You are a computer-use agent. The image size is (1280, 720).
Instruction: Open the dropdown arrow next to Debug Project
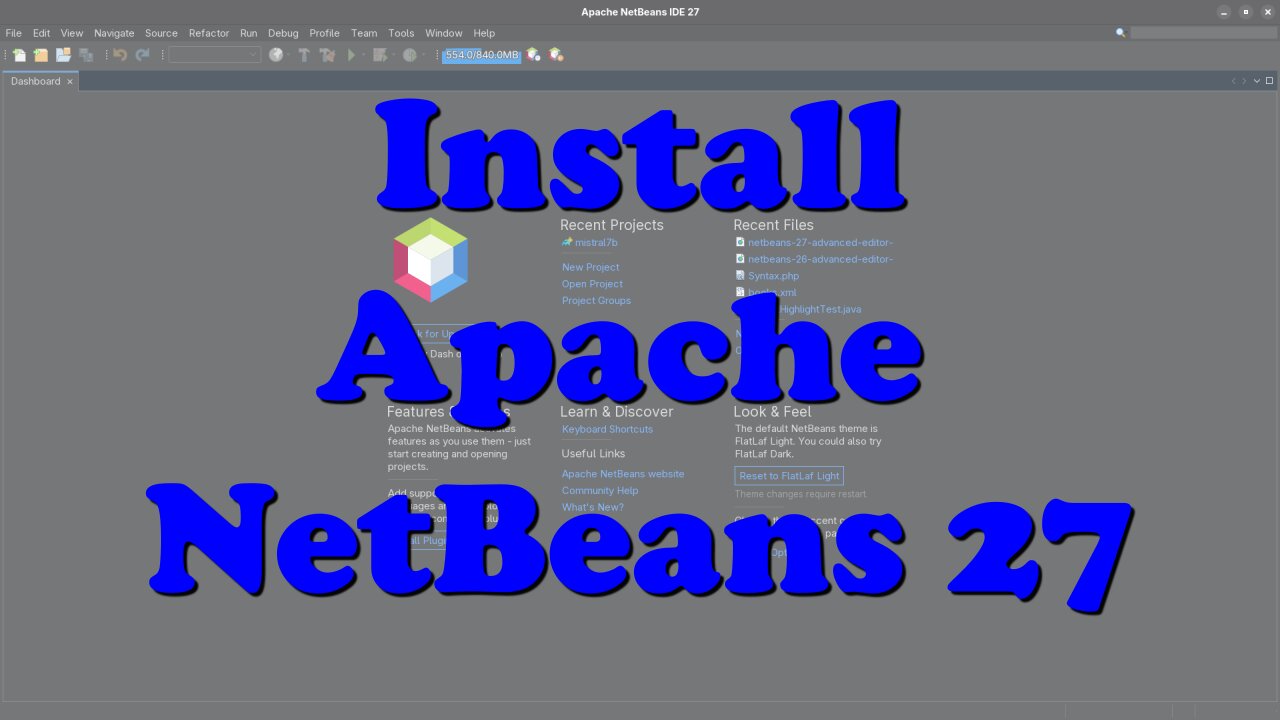coord(394,55)
